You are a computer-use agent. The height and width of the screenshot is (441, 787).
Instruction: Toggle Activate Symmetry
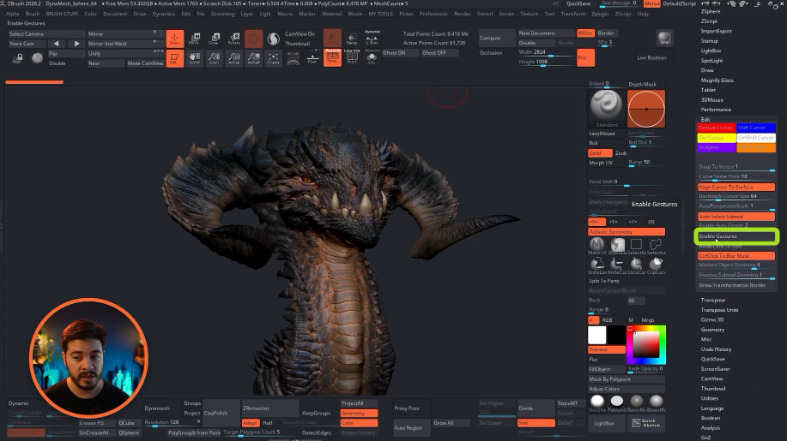pos(626,232)
